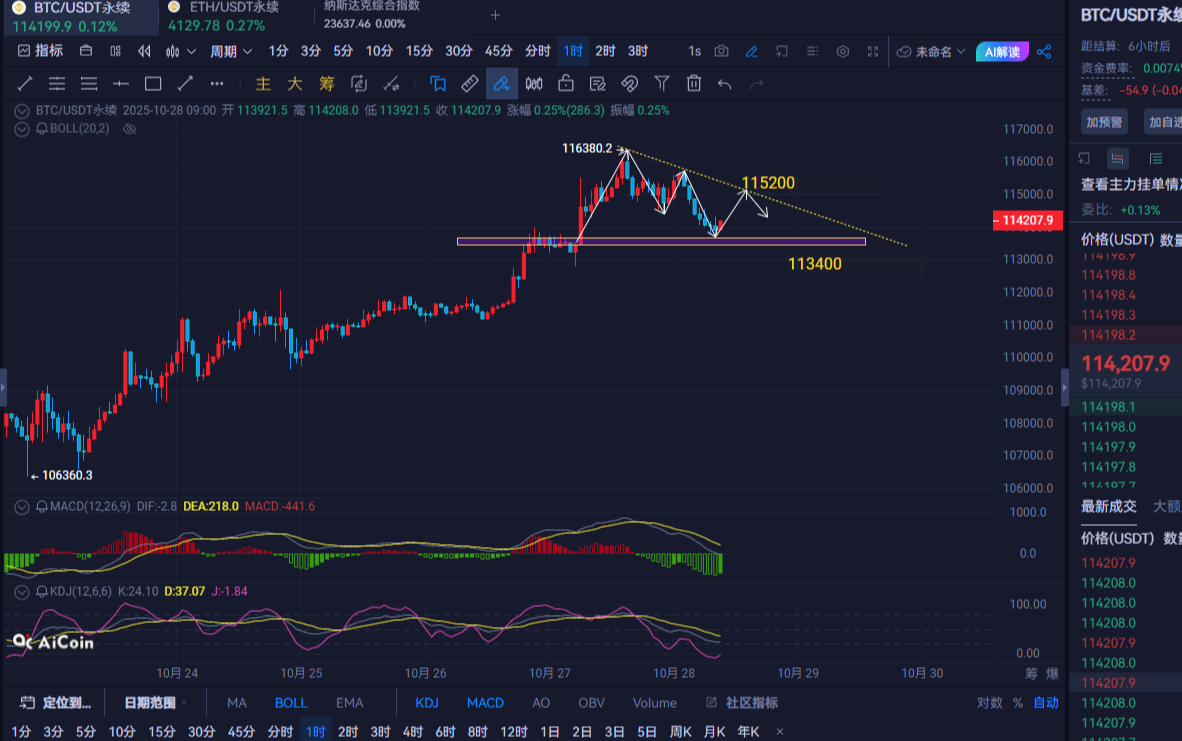This screenshot has height=741, width=1182.
Task: Select the ruler measurement tool
Action: [x=468, y=84]
